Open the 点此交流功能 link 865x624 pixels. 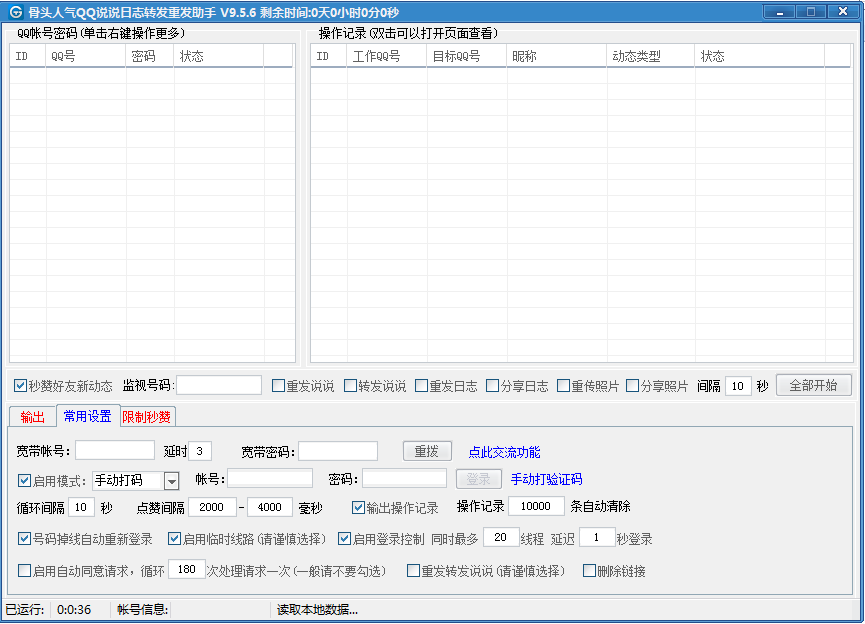tap(504, 452)
